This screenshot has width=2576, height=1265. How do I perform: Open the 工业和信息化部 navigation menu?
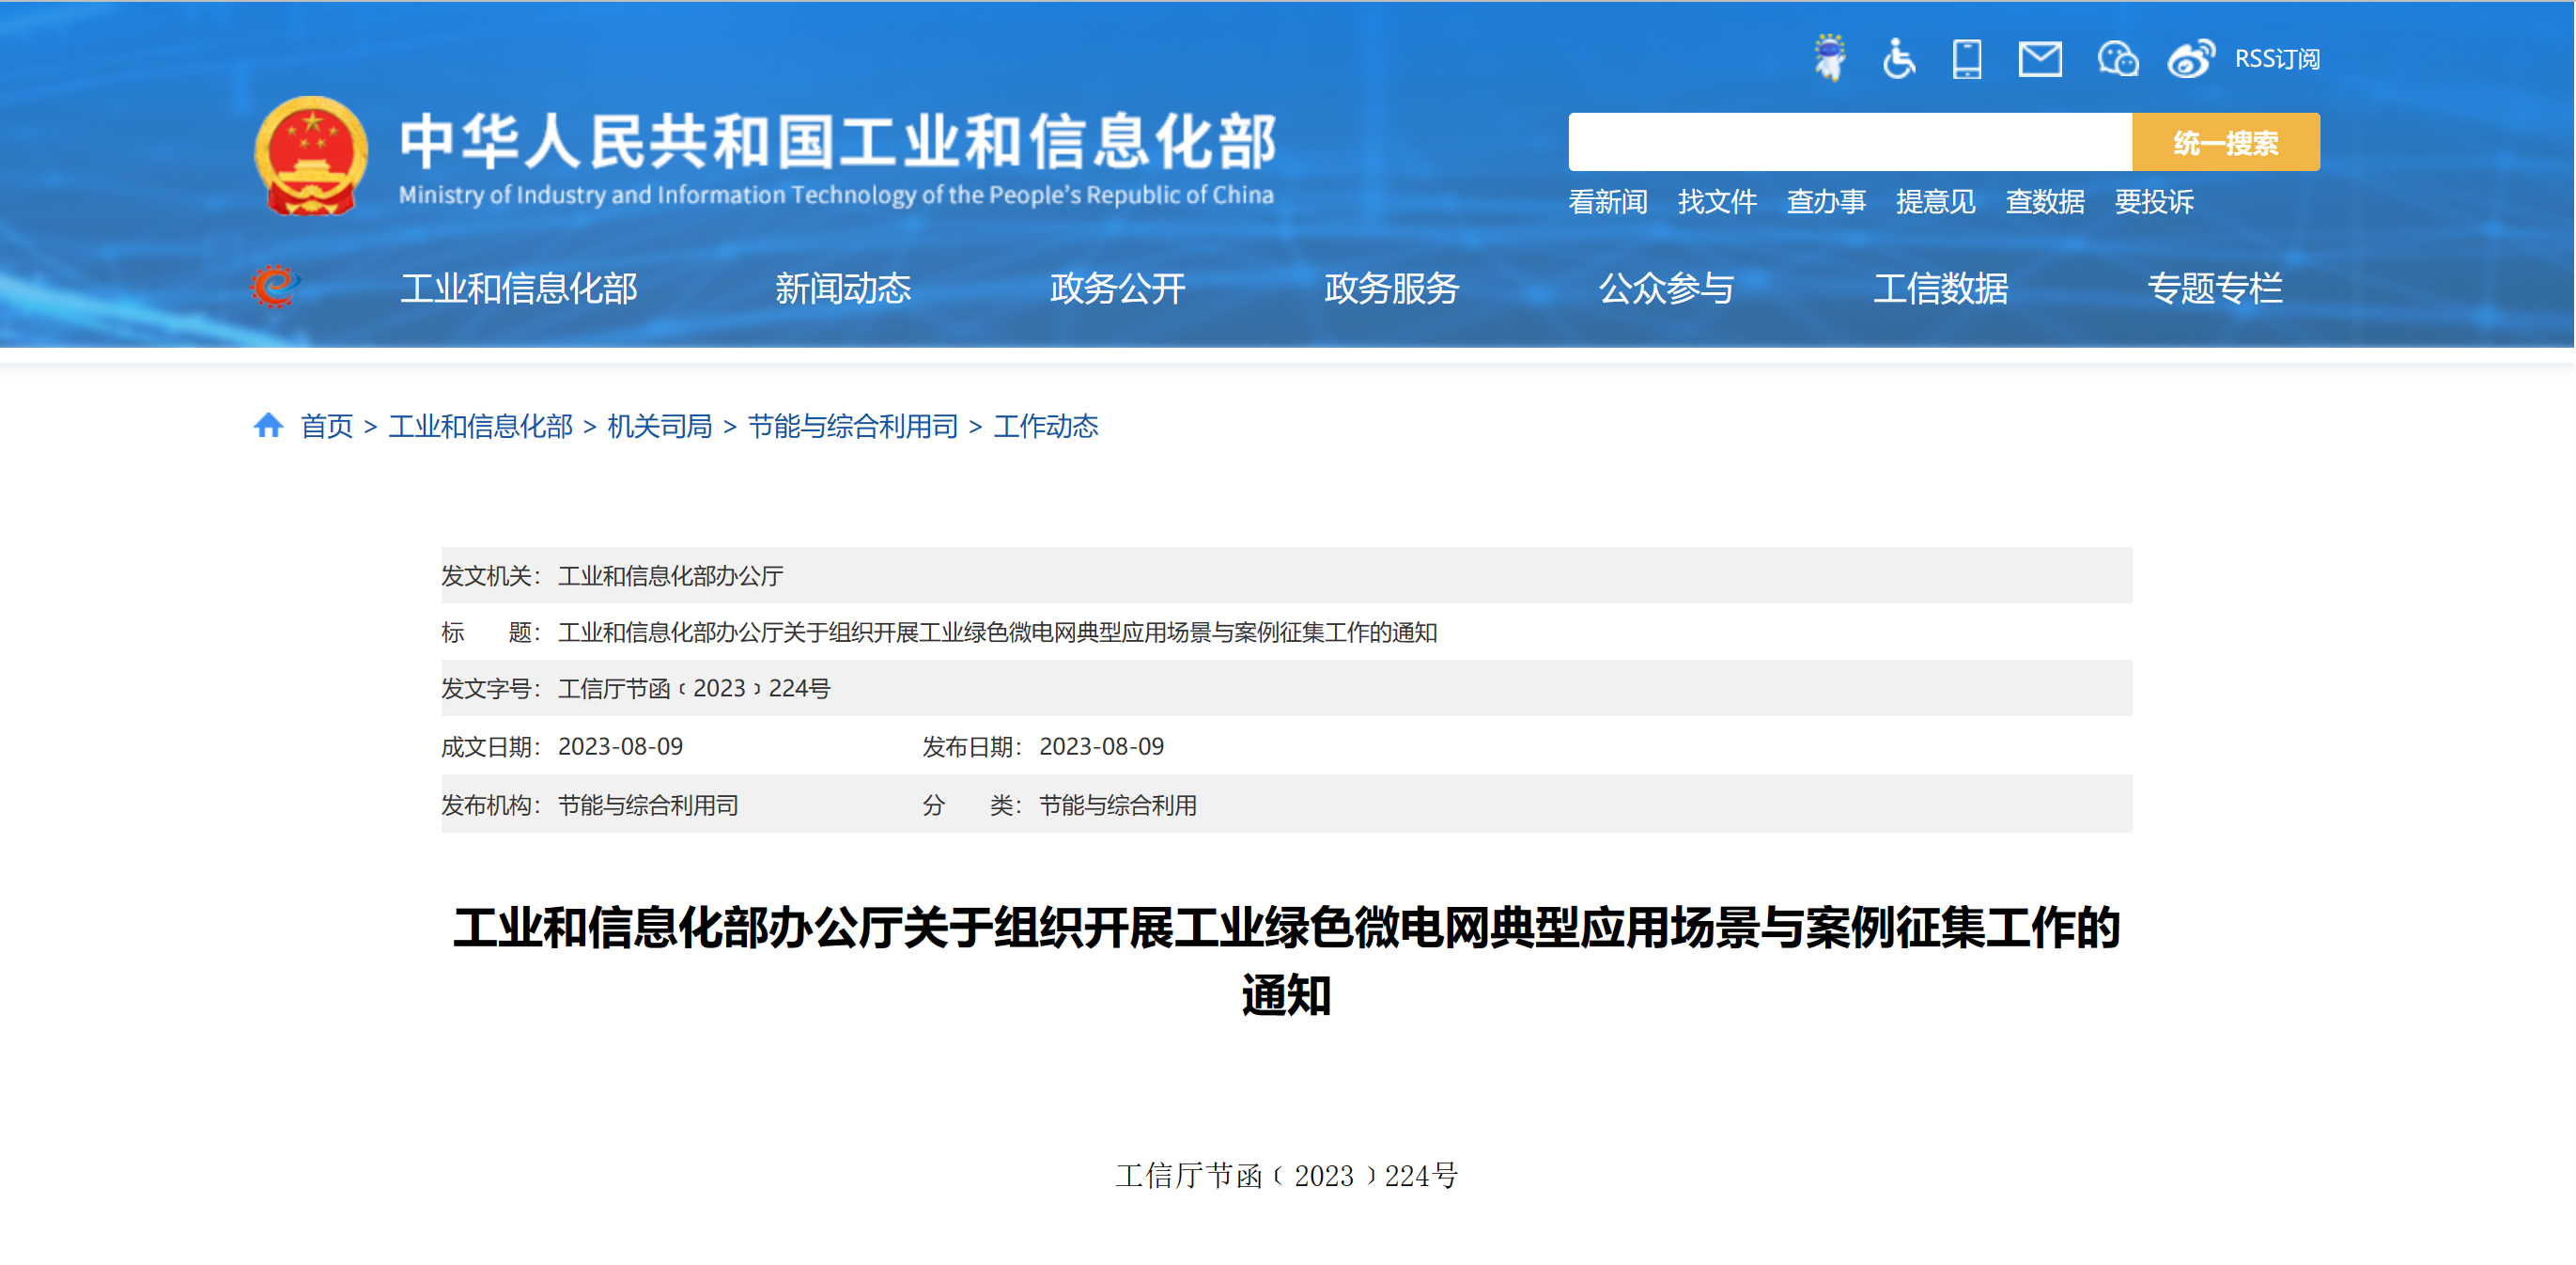point(519,288)
